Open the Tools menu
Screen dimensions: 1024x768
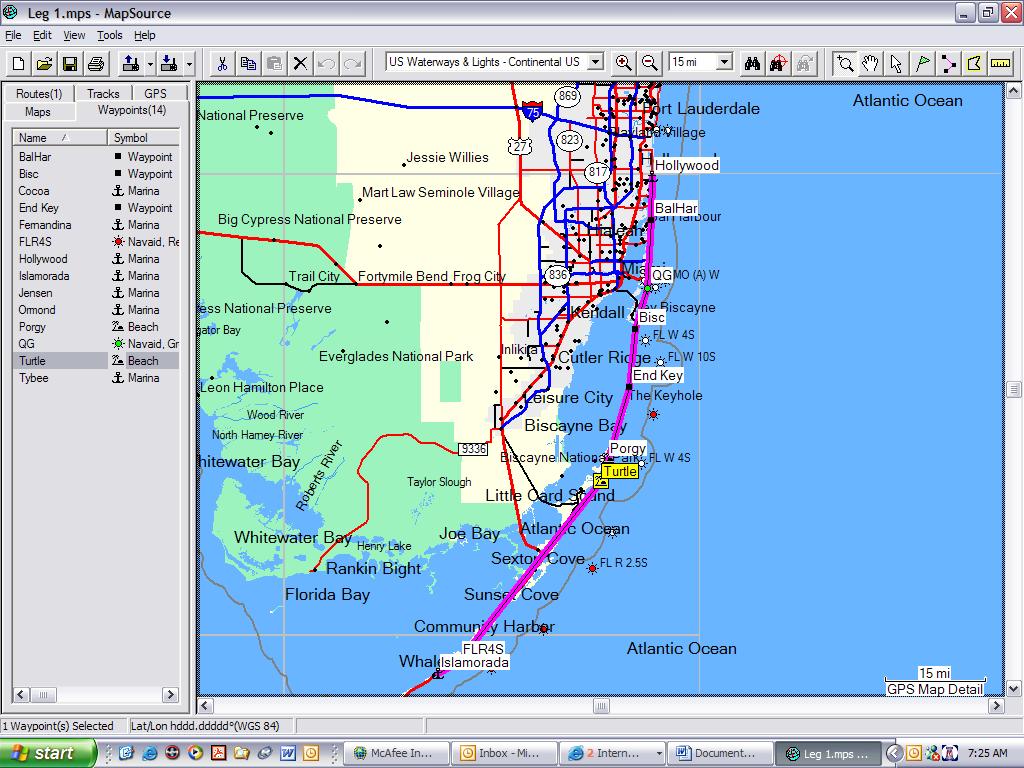[x=110, y=35]
